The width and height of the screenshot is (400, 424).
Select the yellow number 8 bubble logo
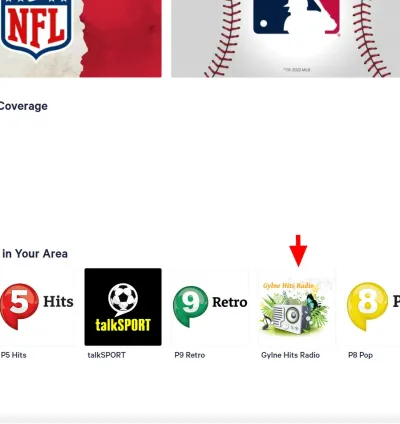tap(367, 306)
